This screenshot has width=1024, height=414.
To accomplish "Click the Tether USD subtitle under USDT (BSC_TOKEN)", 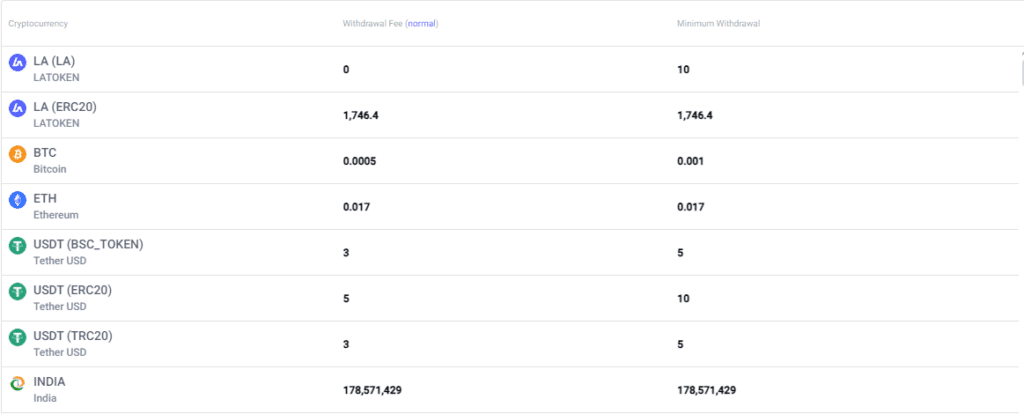I will [x=59, y=261].
